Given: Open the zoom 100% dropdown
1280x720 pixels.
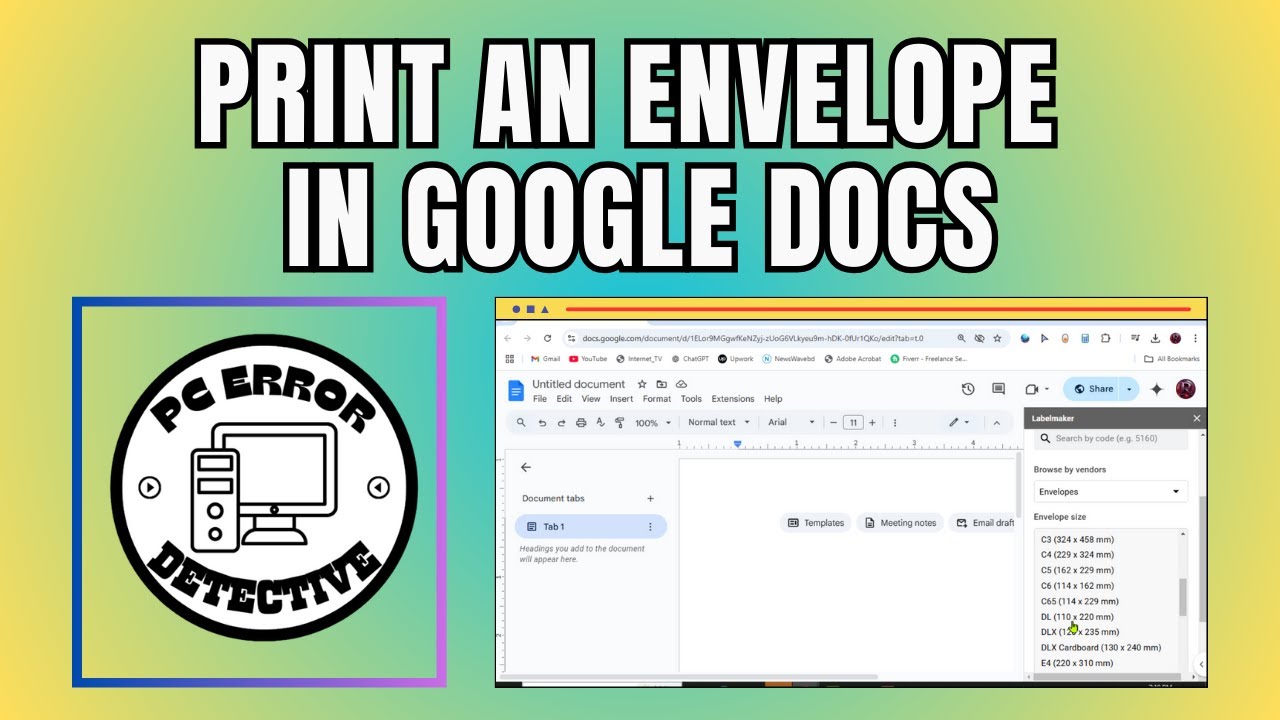Looking at the screenshot, I should pyautogui.click(x=653, y=423).
